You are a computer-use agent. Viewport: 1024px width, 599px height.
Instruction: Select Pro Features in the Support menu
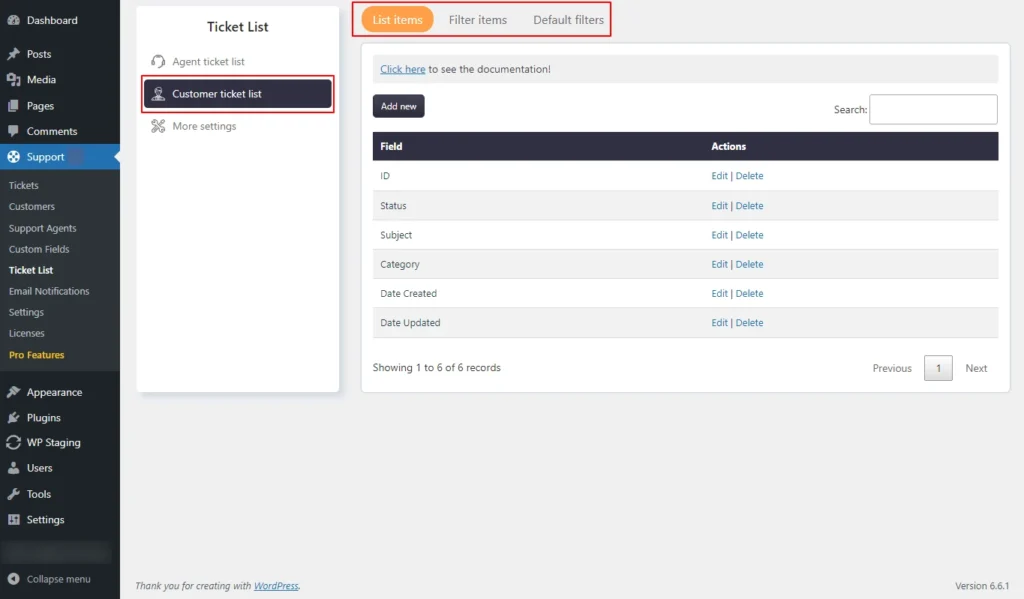point(38,354)
